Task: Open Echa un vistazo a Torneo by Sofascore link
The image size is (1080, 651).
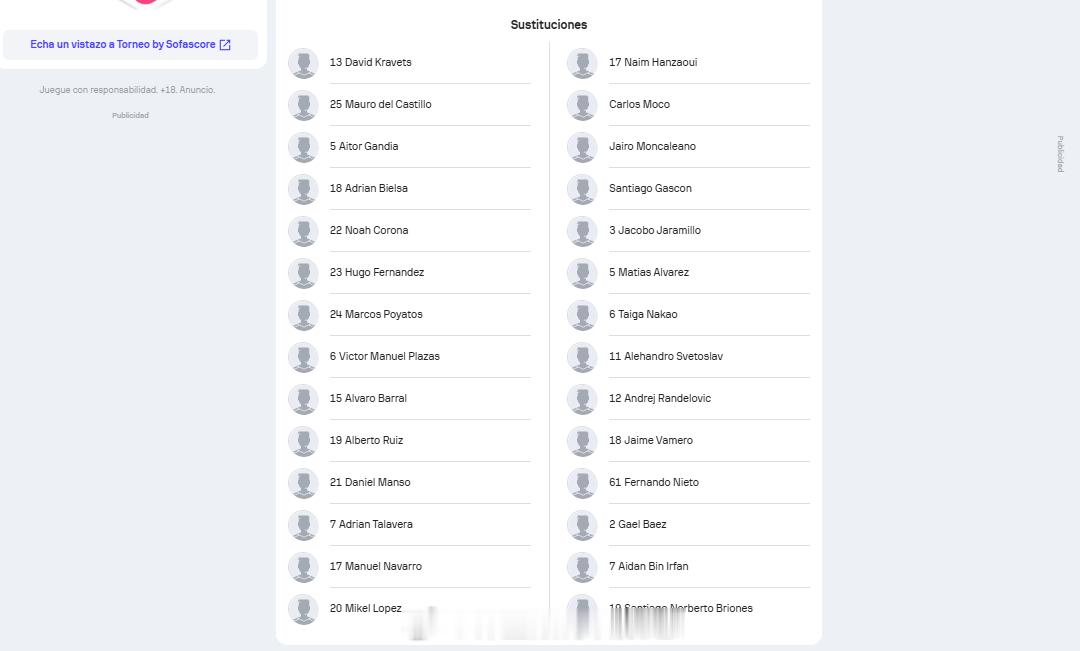Action: pyautogui.click(x=130, y=45)
